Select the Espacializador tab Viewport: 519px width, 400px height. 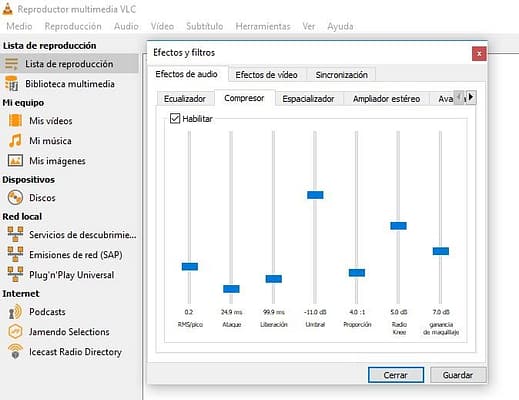308,99
